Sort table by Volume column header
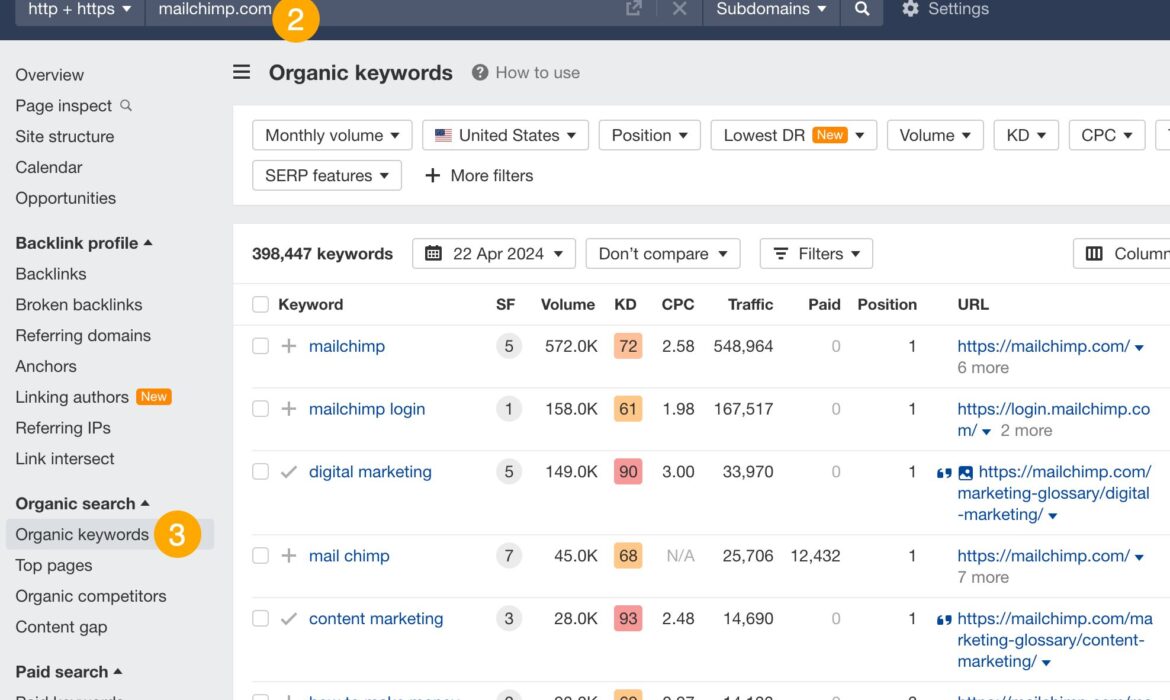 [568, 304]
